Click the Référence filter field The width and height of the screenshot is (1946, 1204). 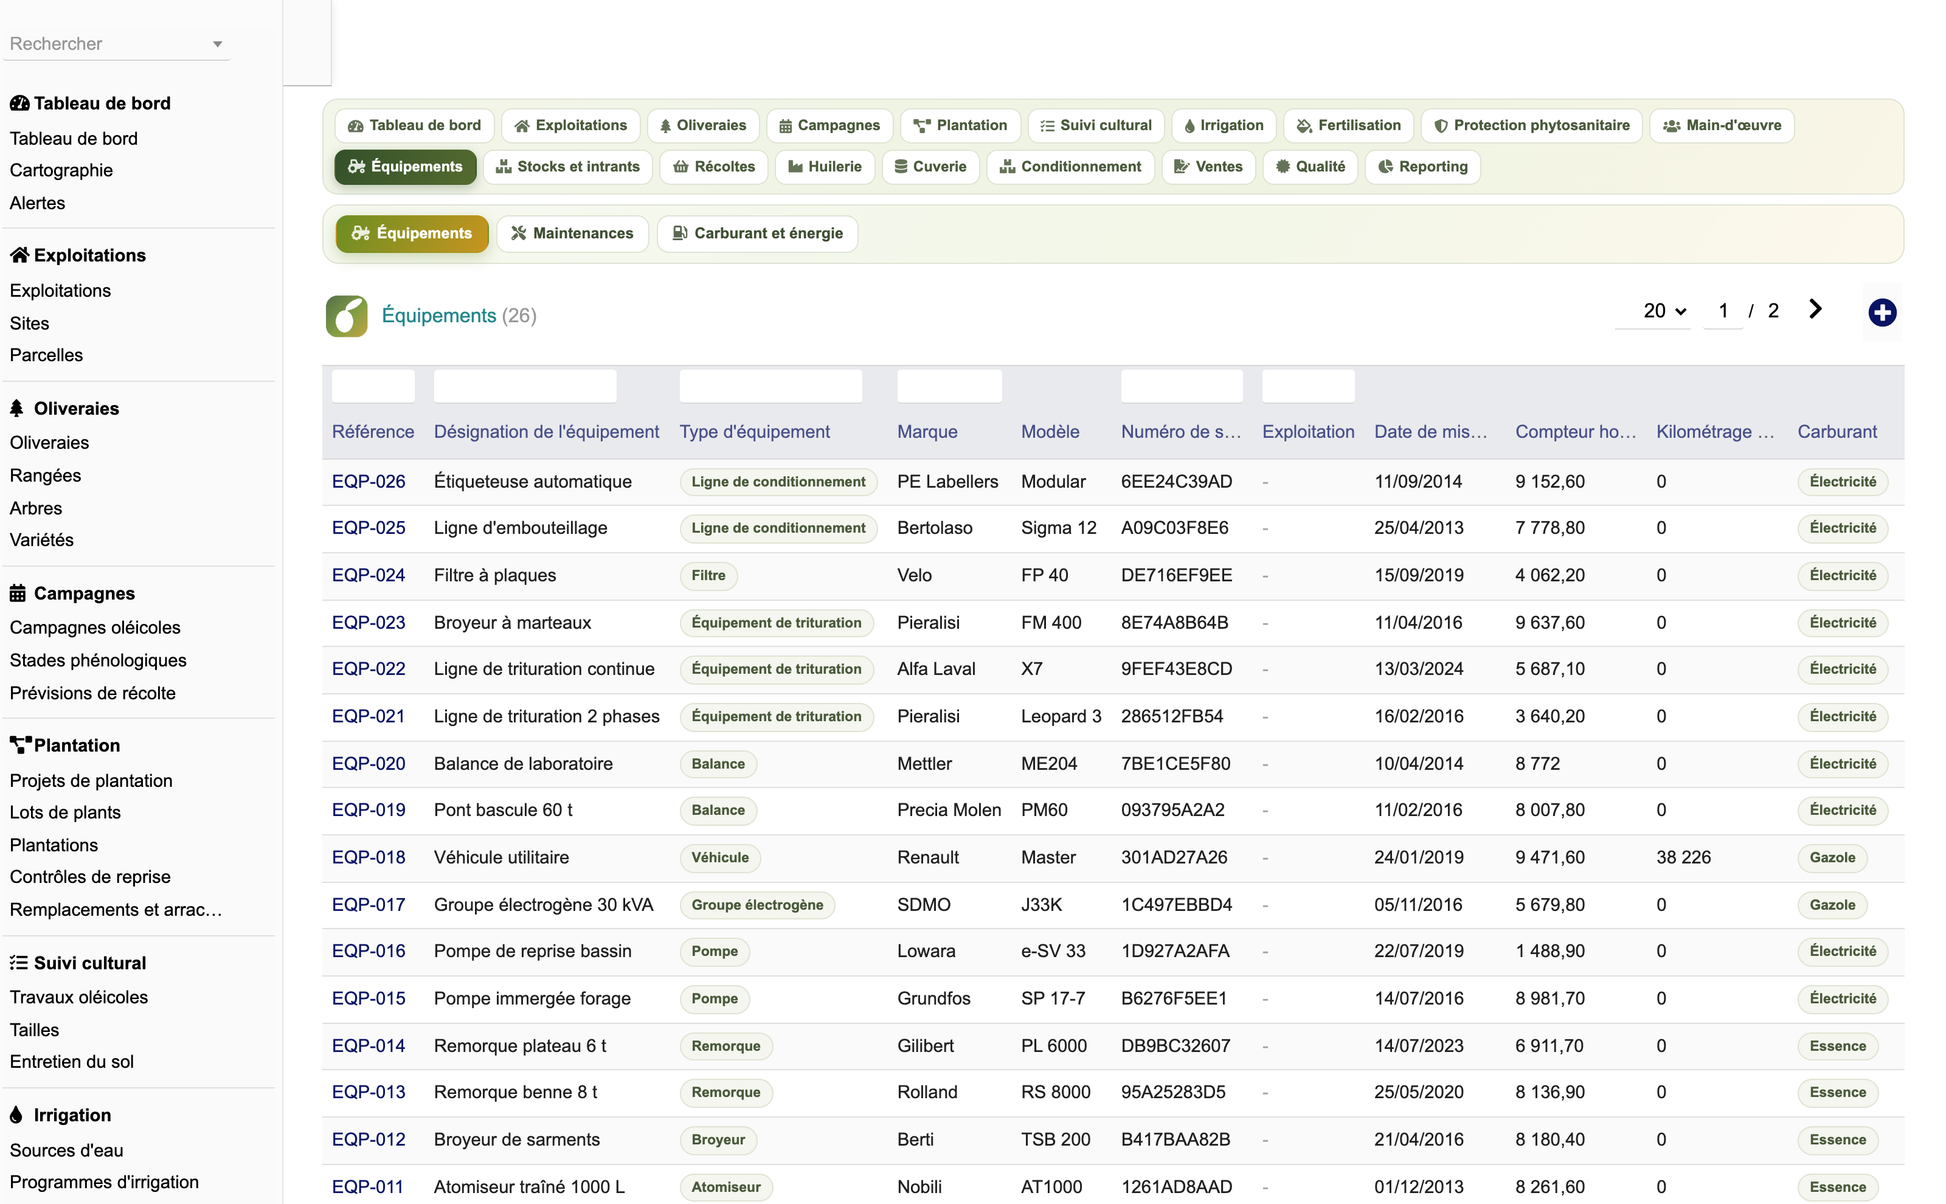point(373,386)
